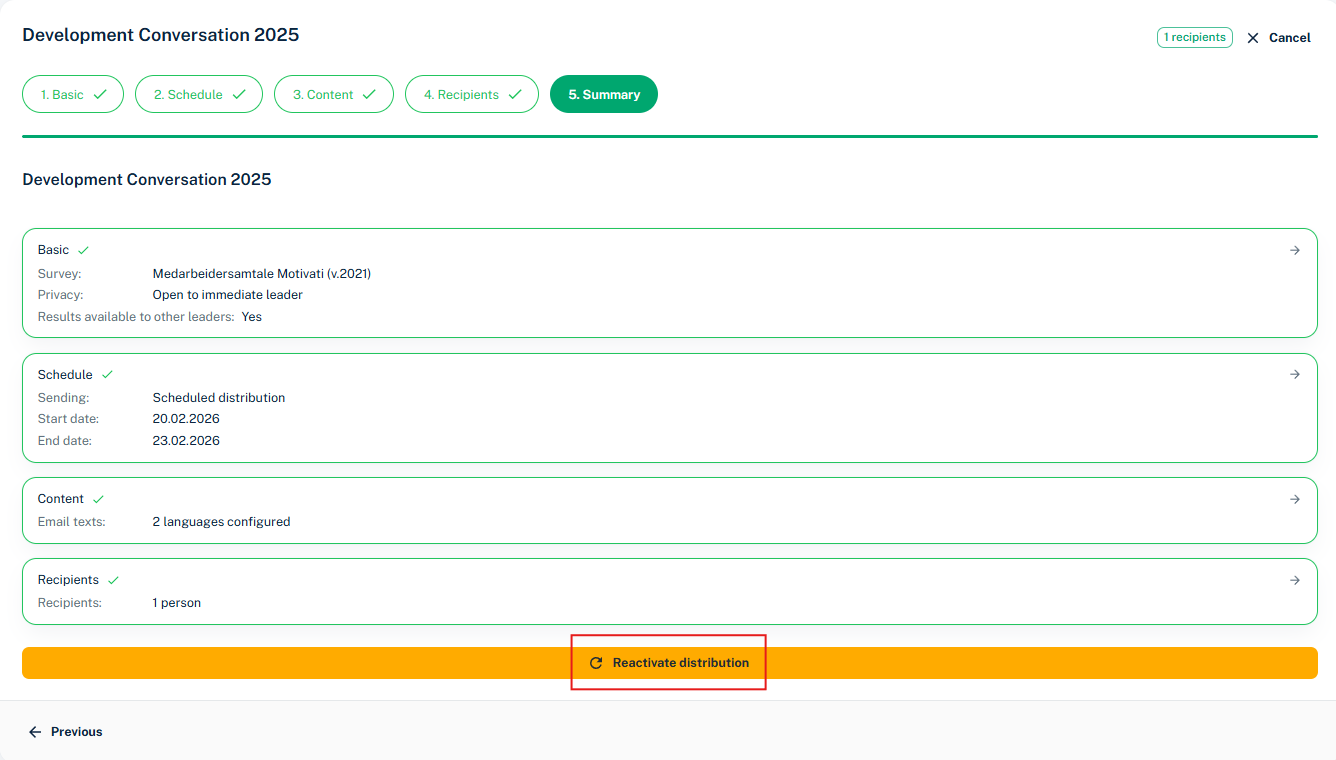This screenshot has width=1336, height=760.
Task: Click the checkmark in the 1. Basic step
Action: 99,95
